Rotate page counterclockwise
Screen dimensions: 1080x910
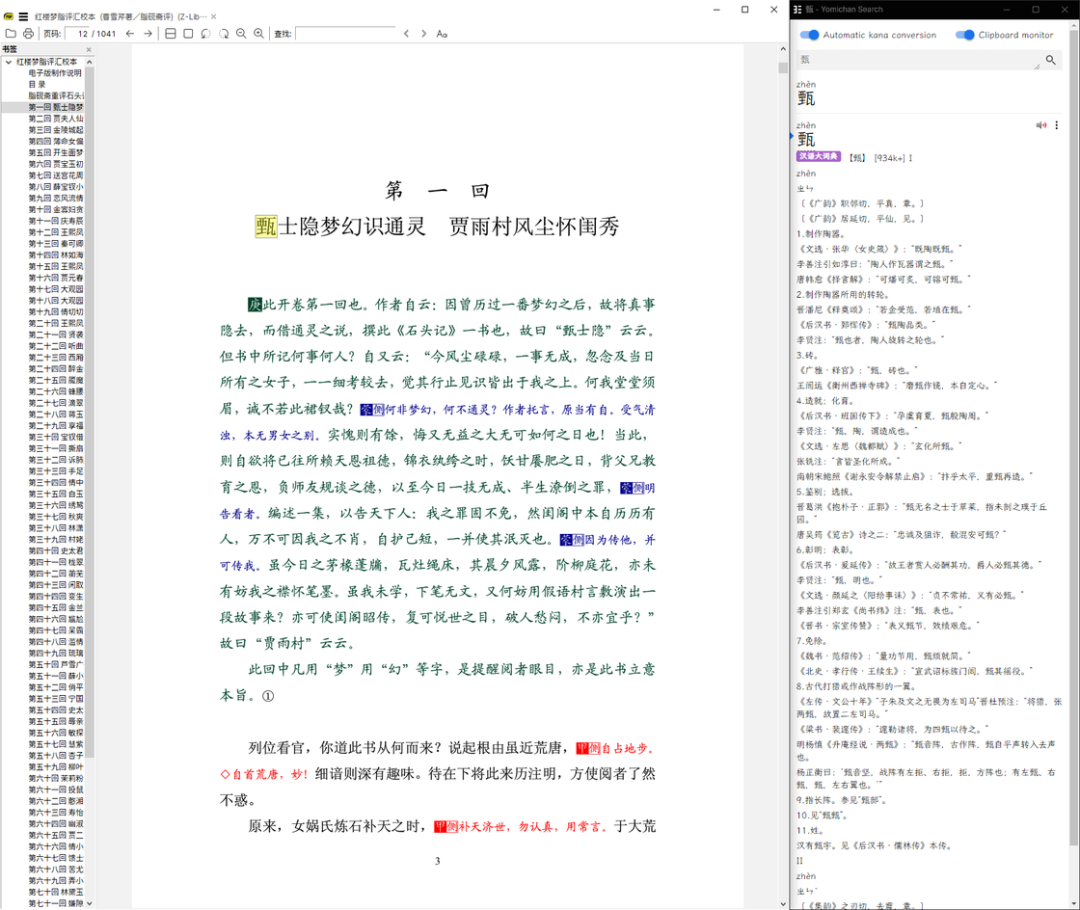(205, 34)
